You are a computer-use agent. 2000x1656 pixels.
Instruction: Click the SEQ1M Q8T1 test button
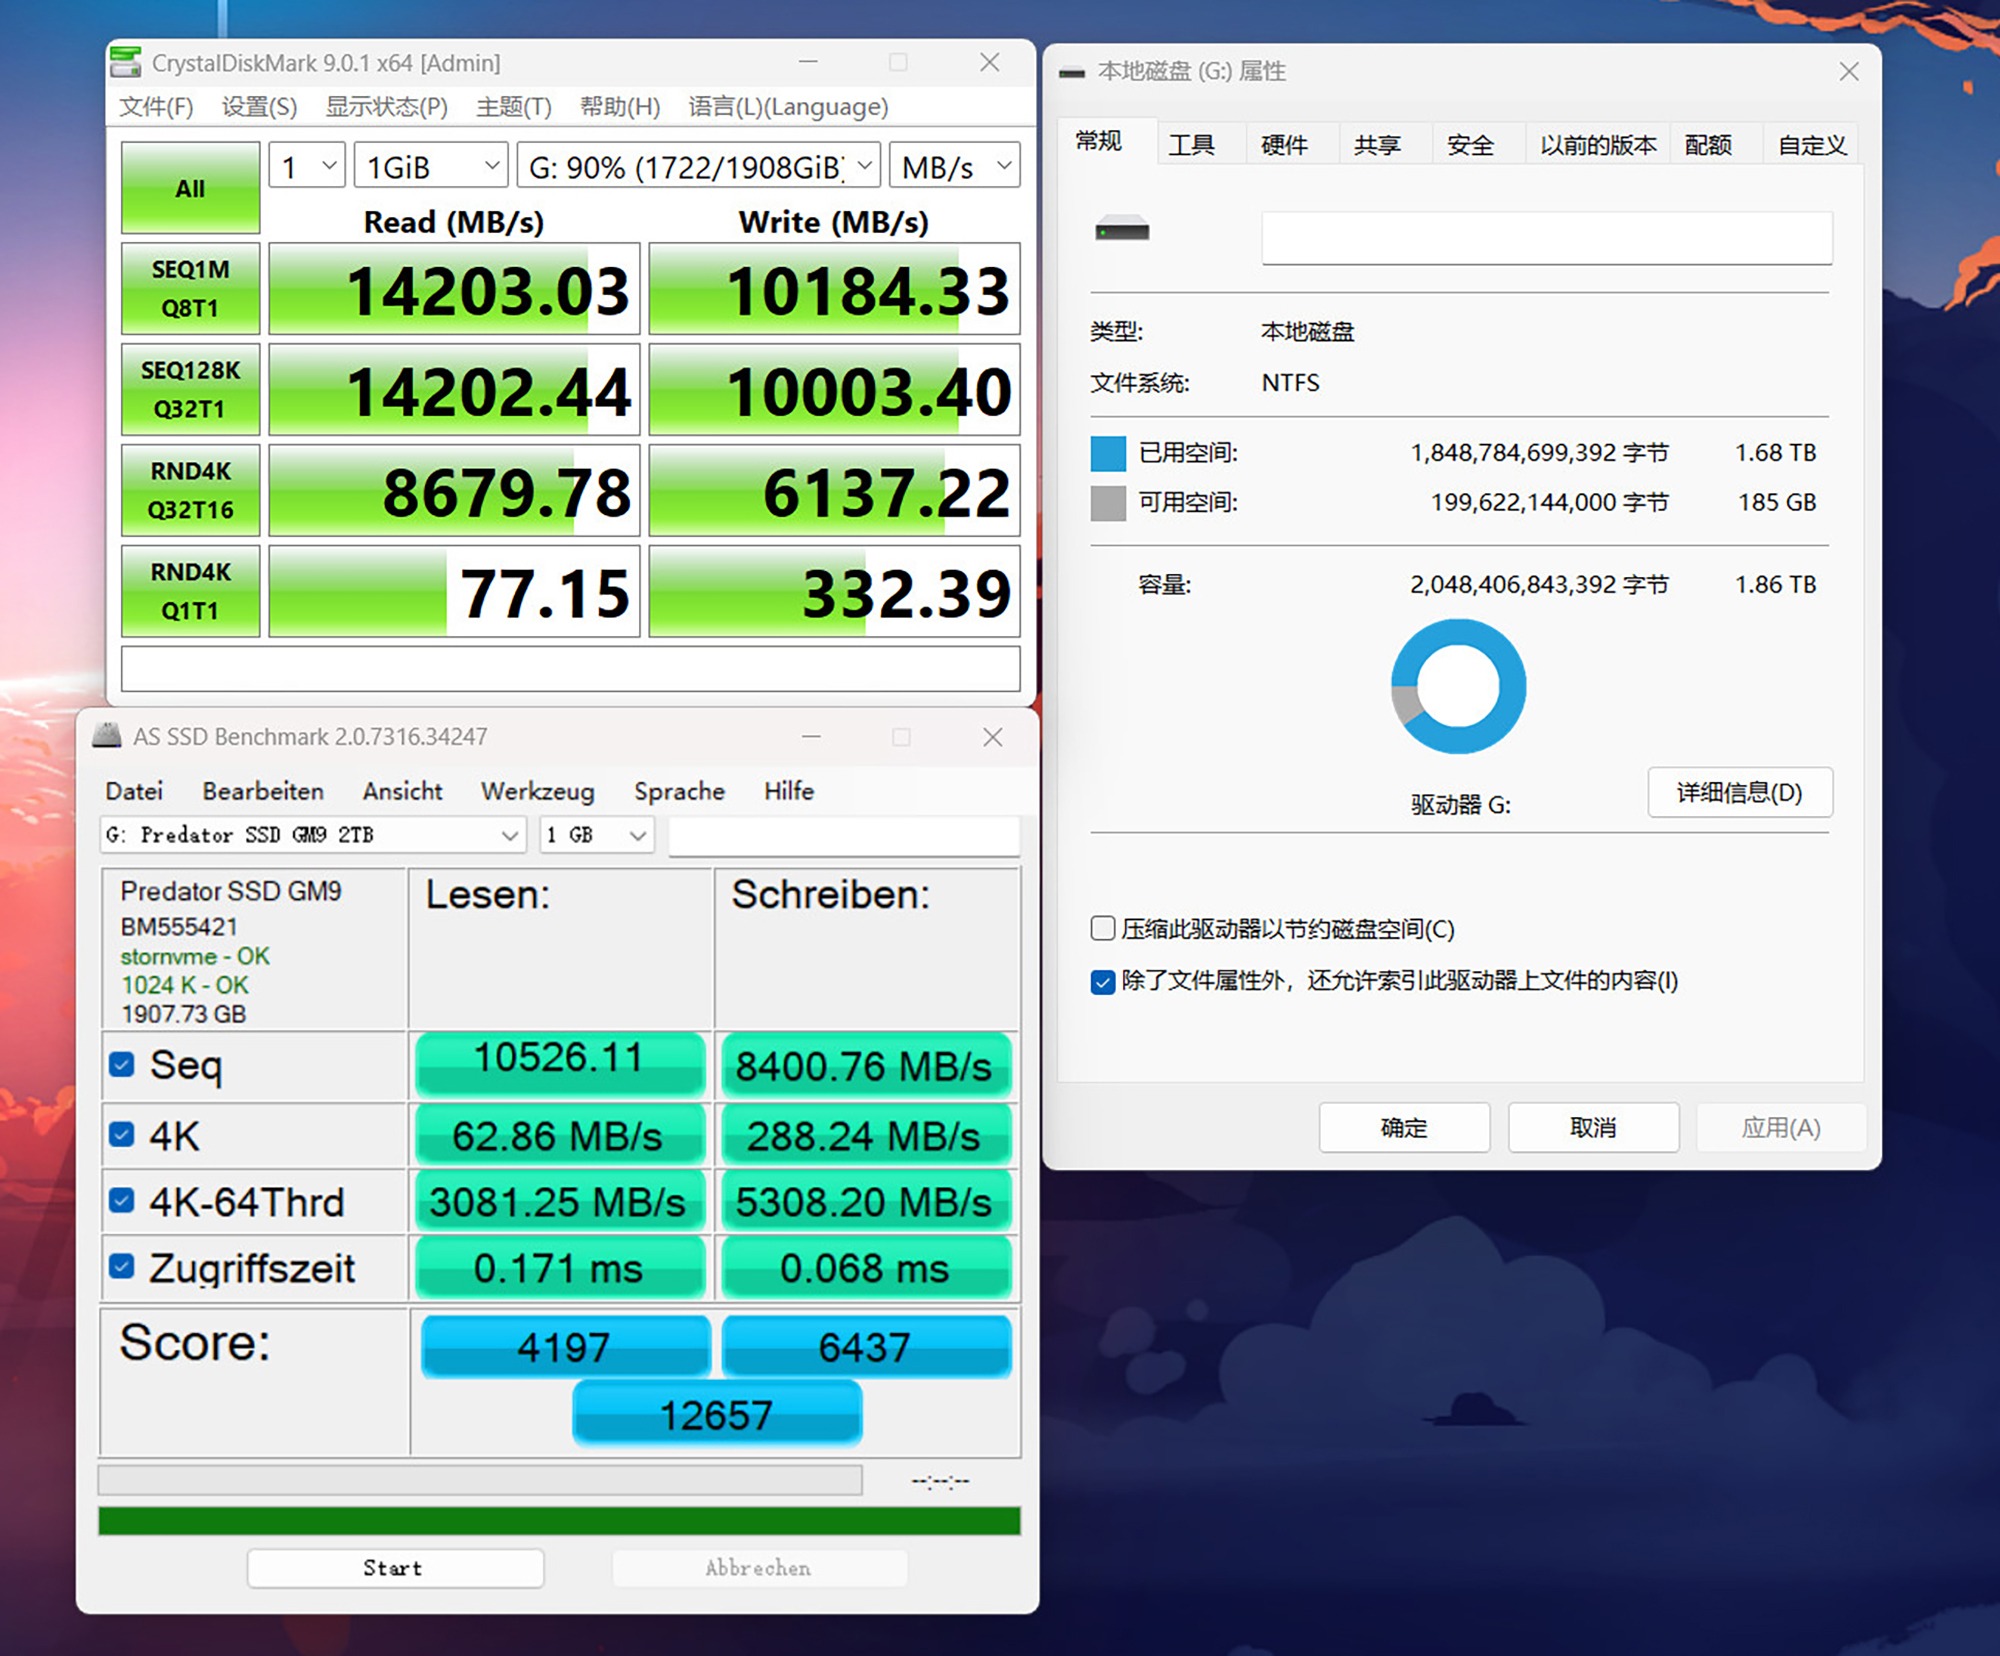(x=190, y=288)
